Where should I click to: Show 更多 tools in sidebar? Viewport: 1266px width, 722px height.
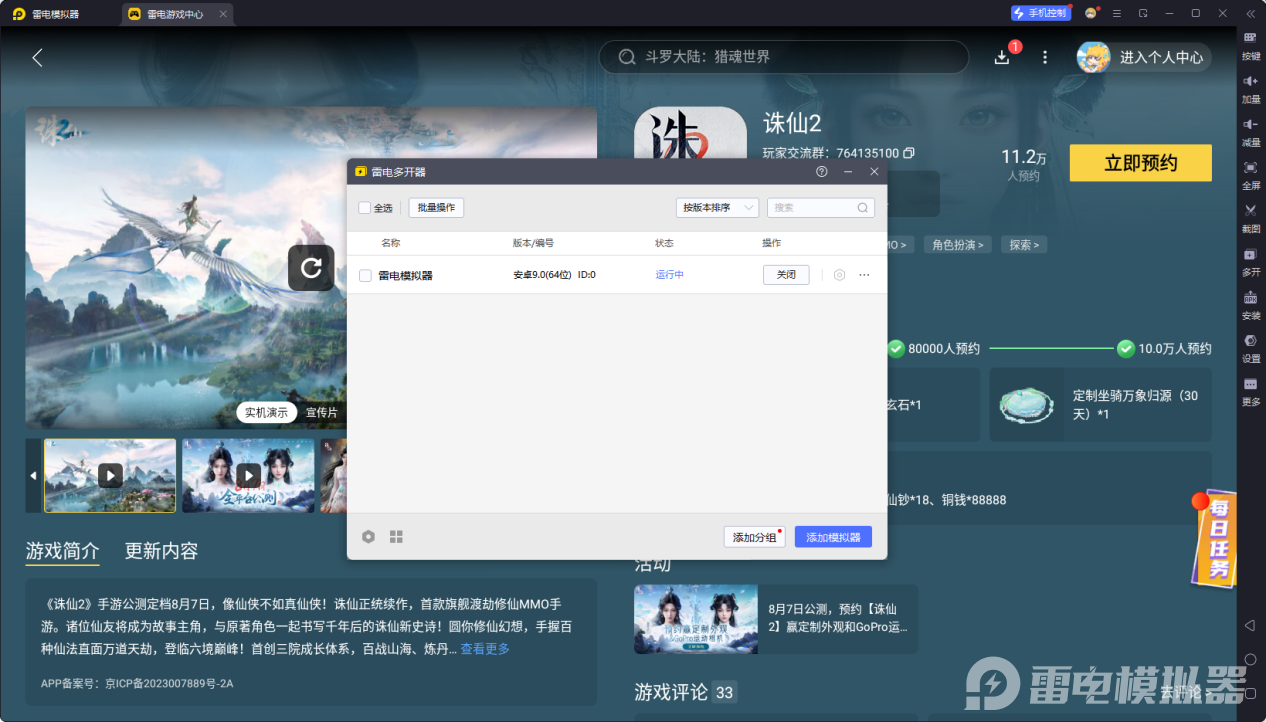(1250, 390)
